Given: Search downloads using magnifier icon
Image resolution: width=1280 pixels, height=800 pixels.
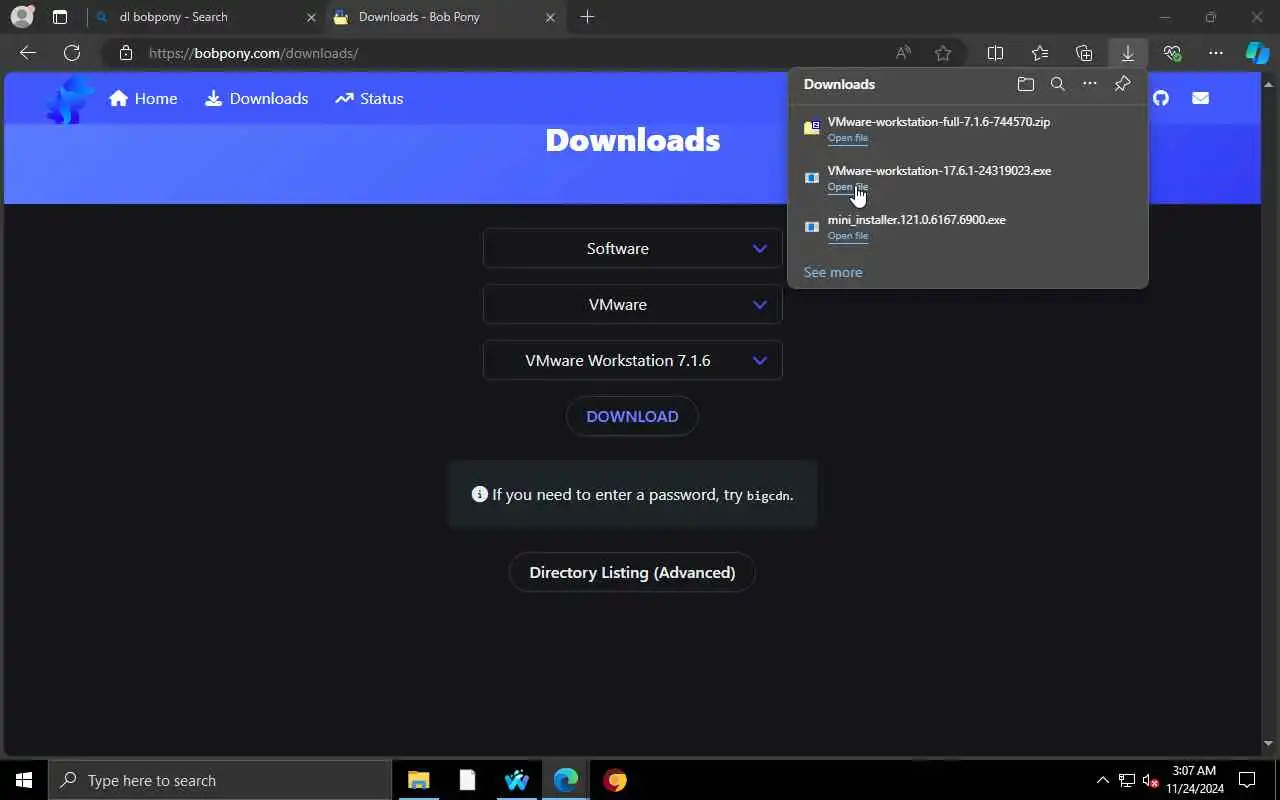Looking at the screenshot, I should pyautogui.click(x=1057, y=84).
